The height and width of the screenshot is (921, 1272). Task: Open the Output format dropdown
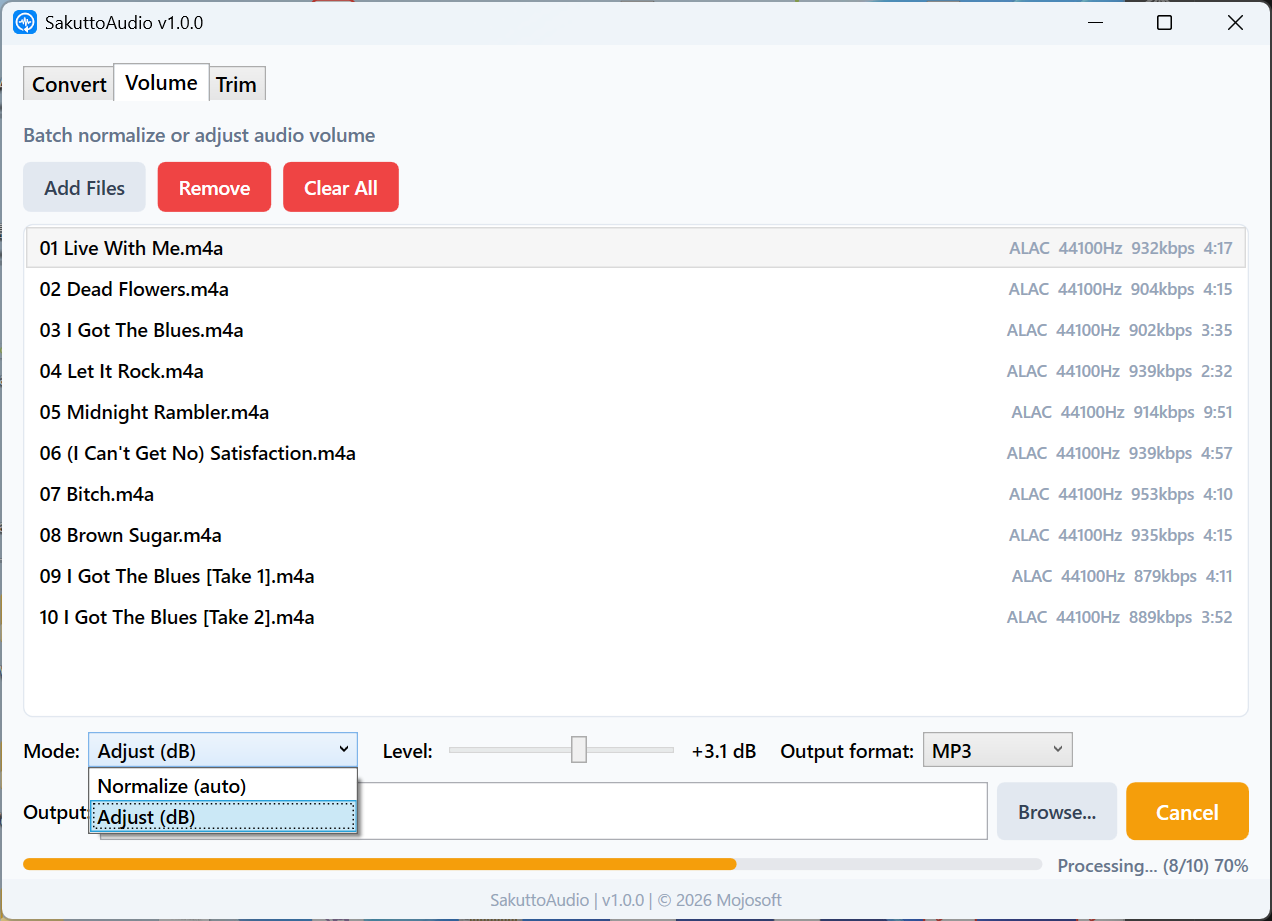click(x=997, y=749)
